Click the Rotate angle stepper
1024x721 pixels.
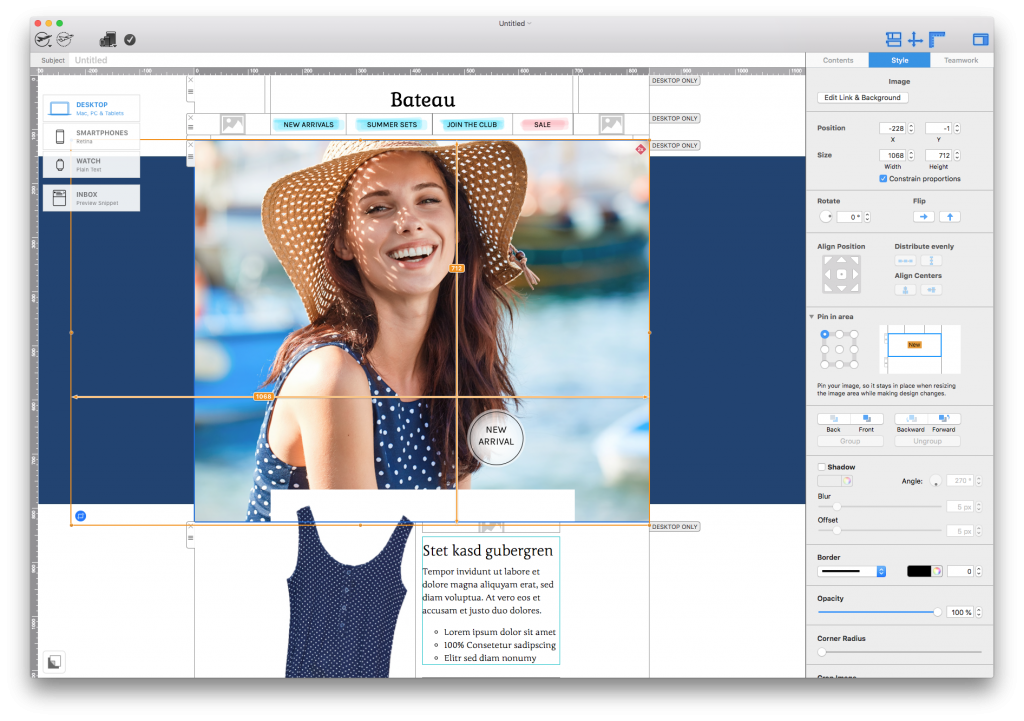point(867,217)
